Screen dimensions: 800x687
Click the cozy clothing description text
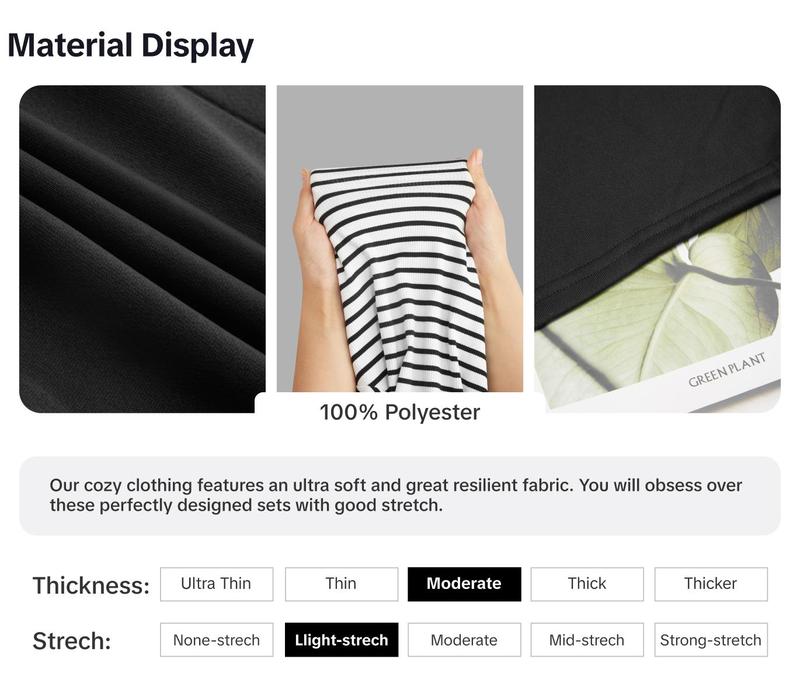click(x=396, y=495)
